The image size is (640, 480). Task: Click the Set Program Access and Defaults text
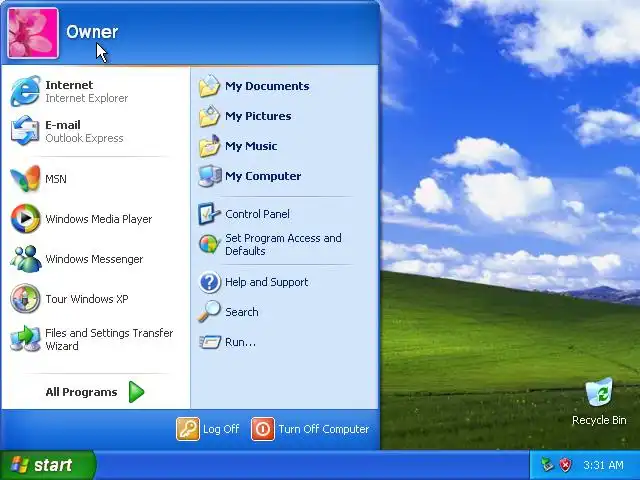click(x=283, y=244)
